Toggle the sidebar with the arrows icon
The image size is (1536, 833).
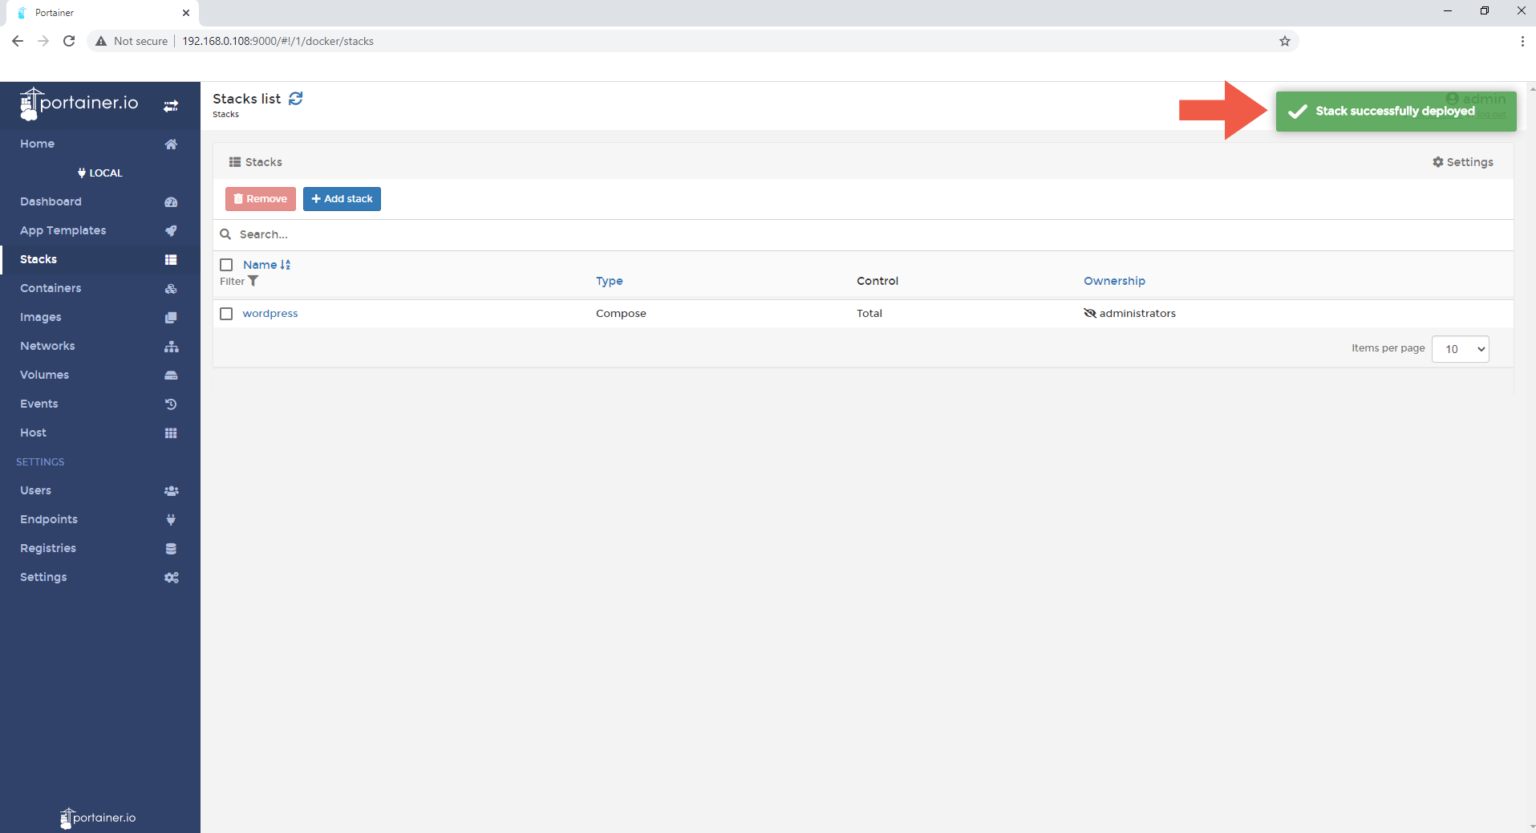(x=171, y=106)
